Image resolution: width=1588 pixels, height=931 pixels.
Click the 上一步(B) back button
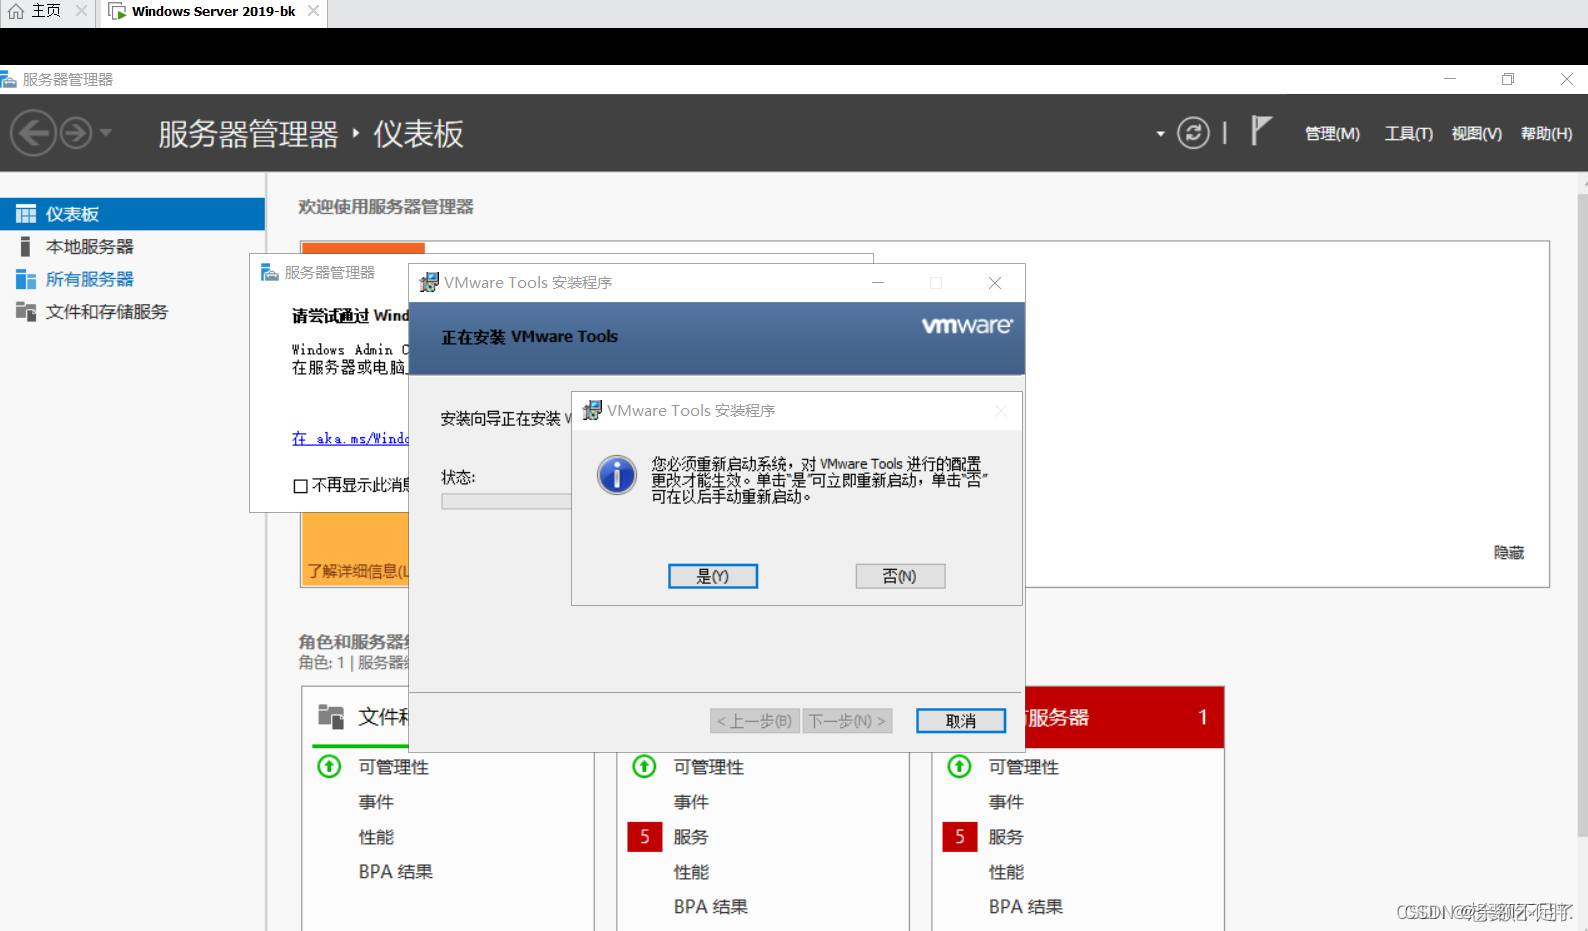(755, 721)
